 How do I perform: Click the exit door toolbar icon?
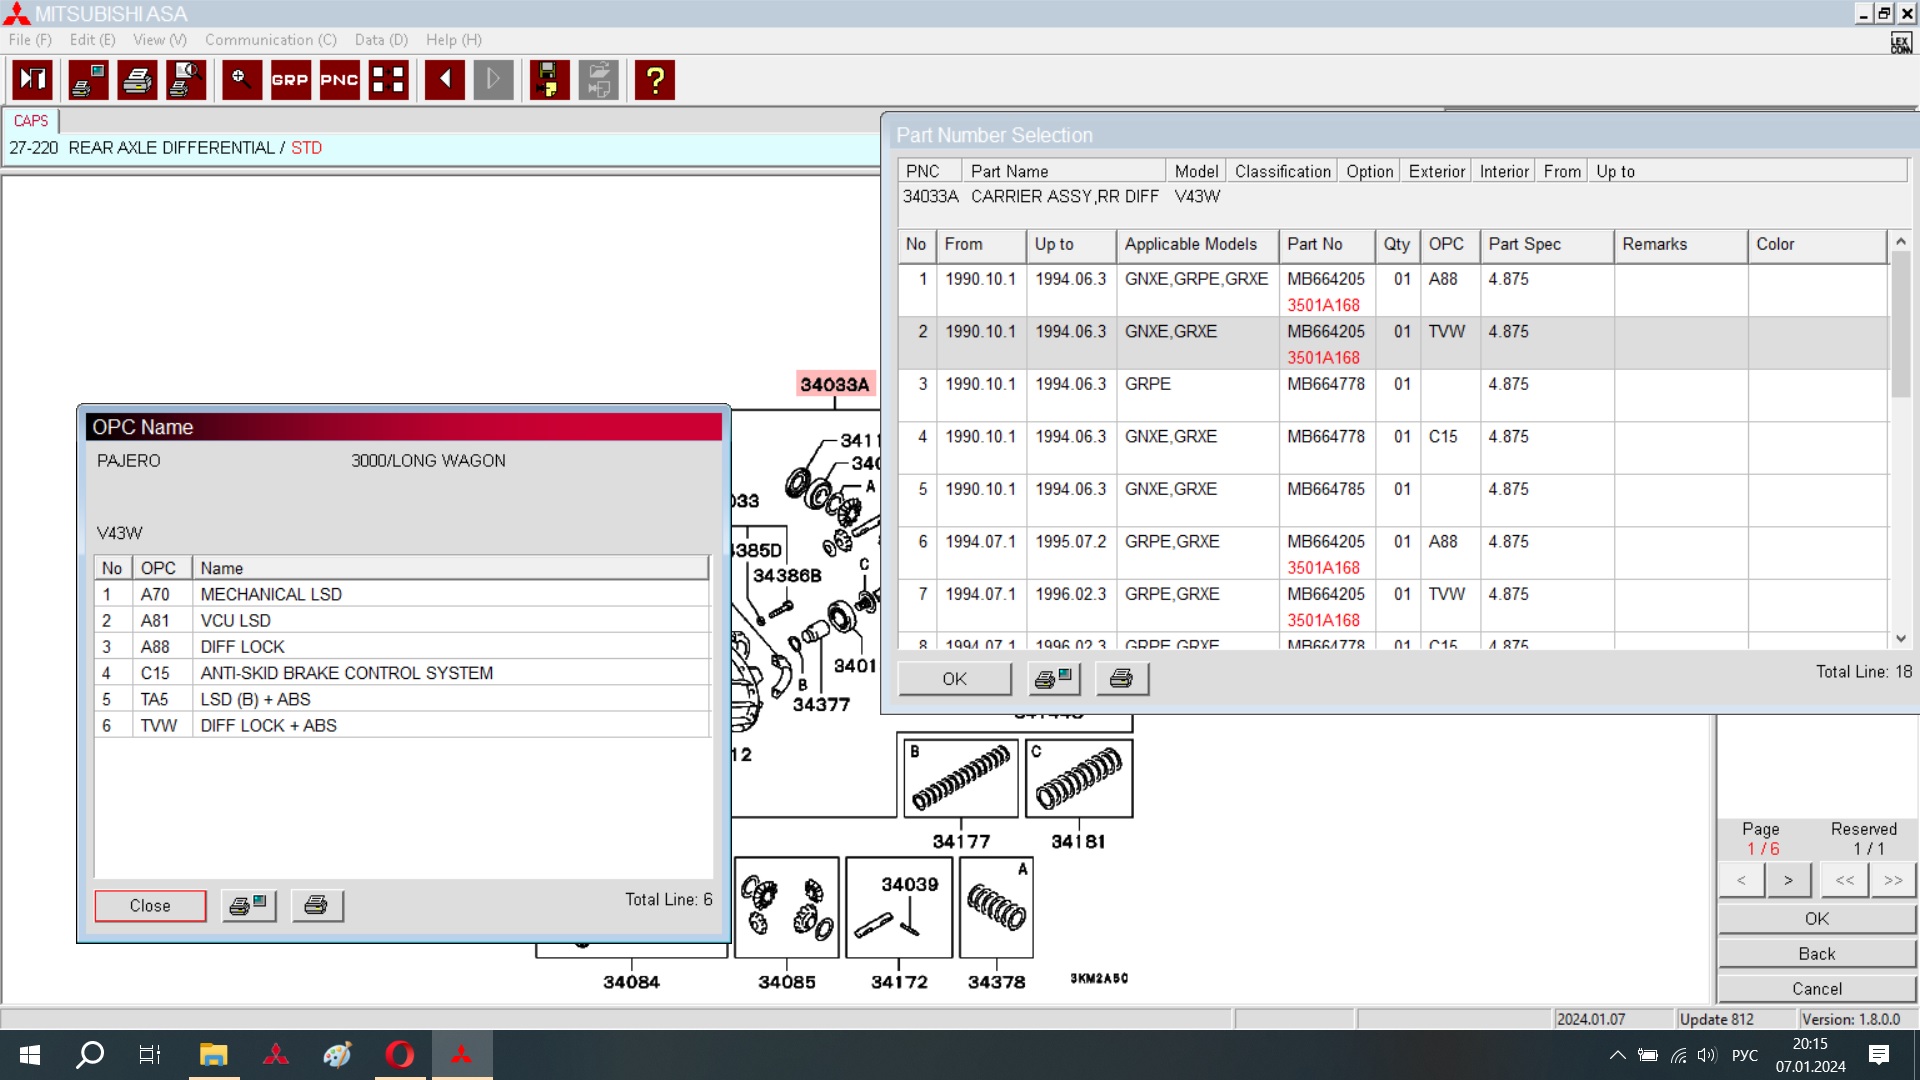(x=33, y=80)
